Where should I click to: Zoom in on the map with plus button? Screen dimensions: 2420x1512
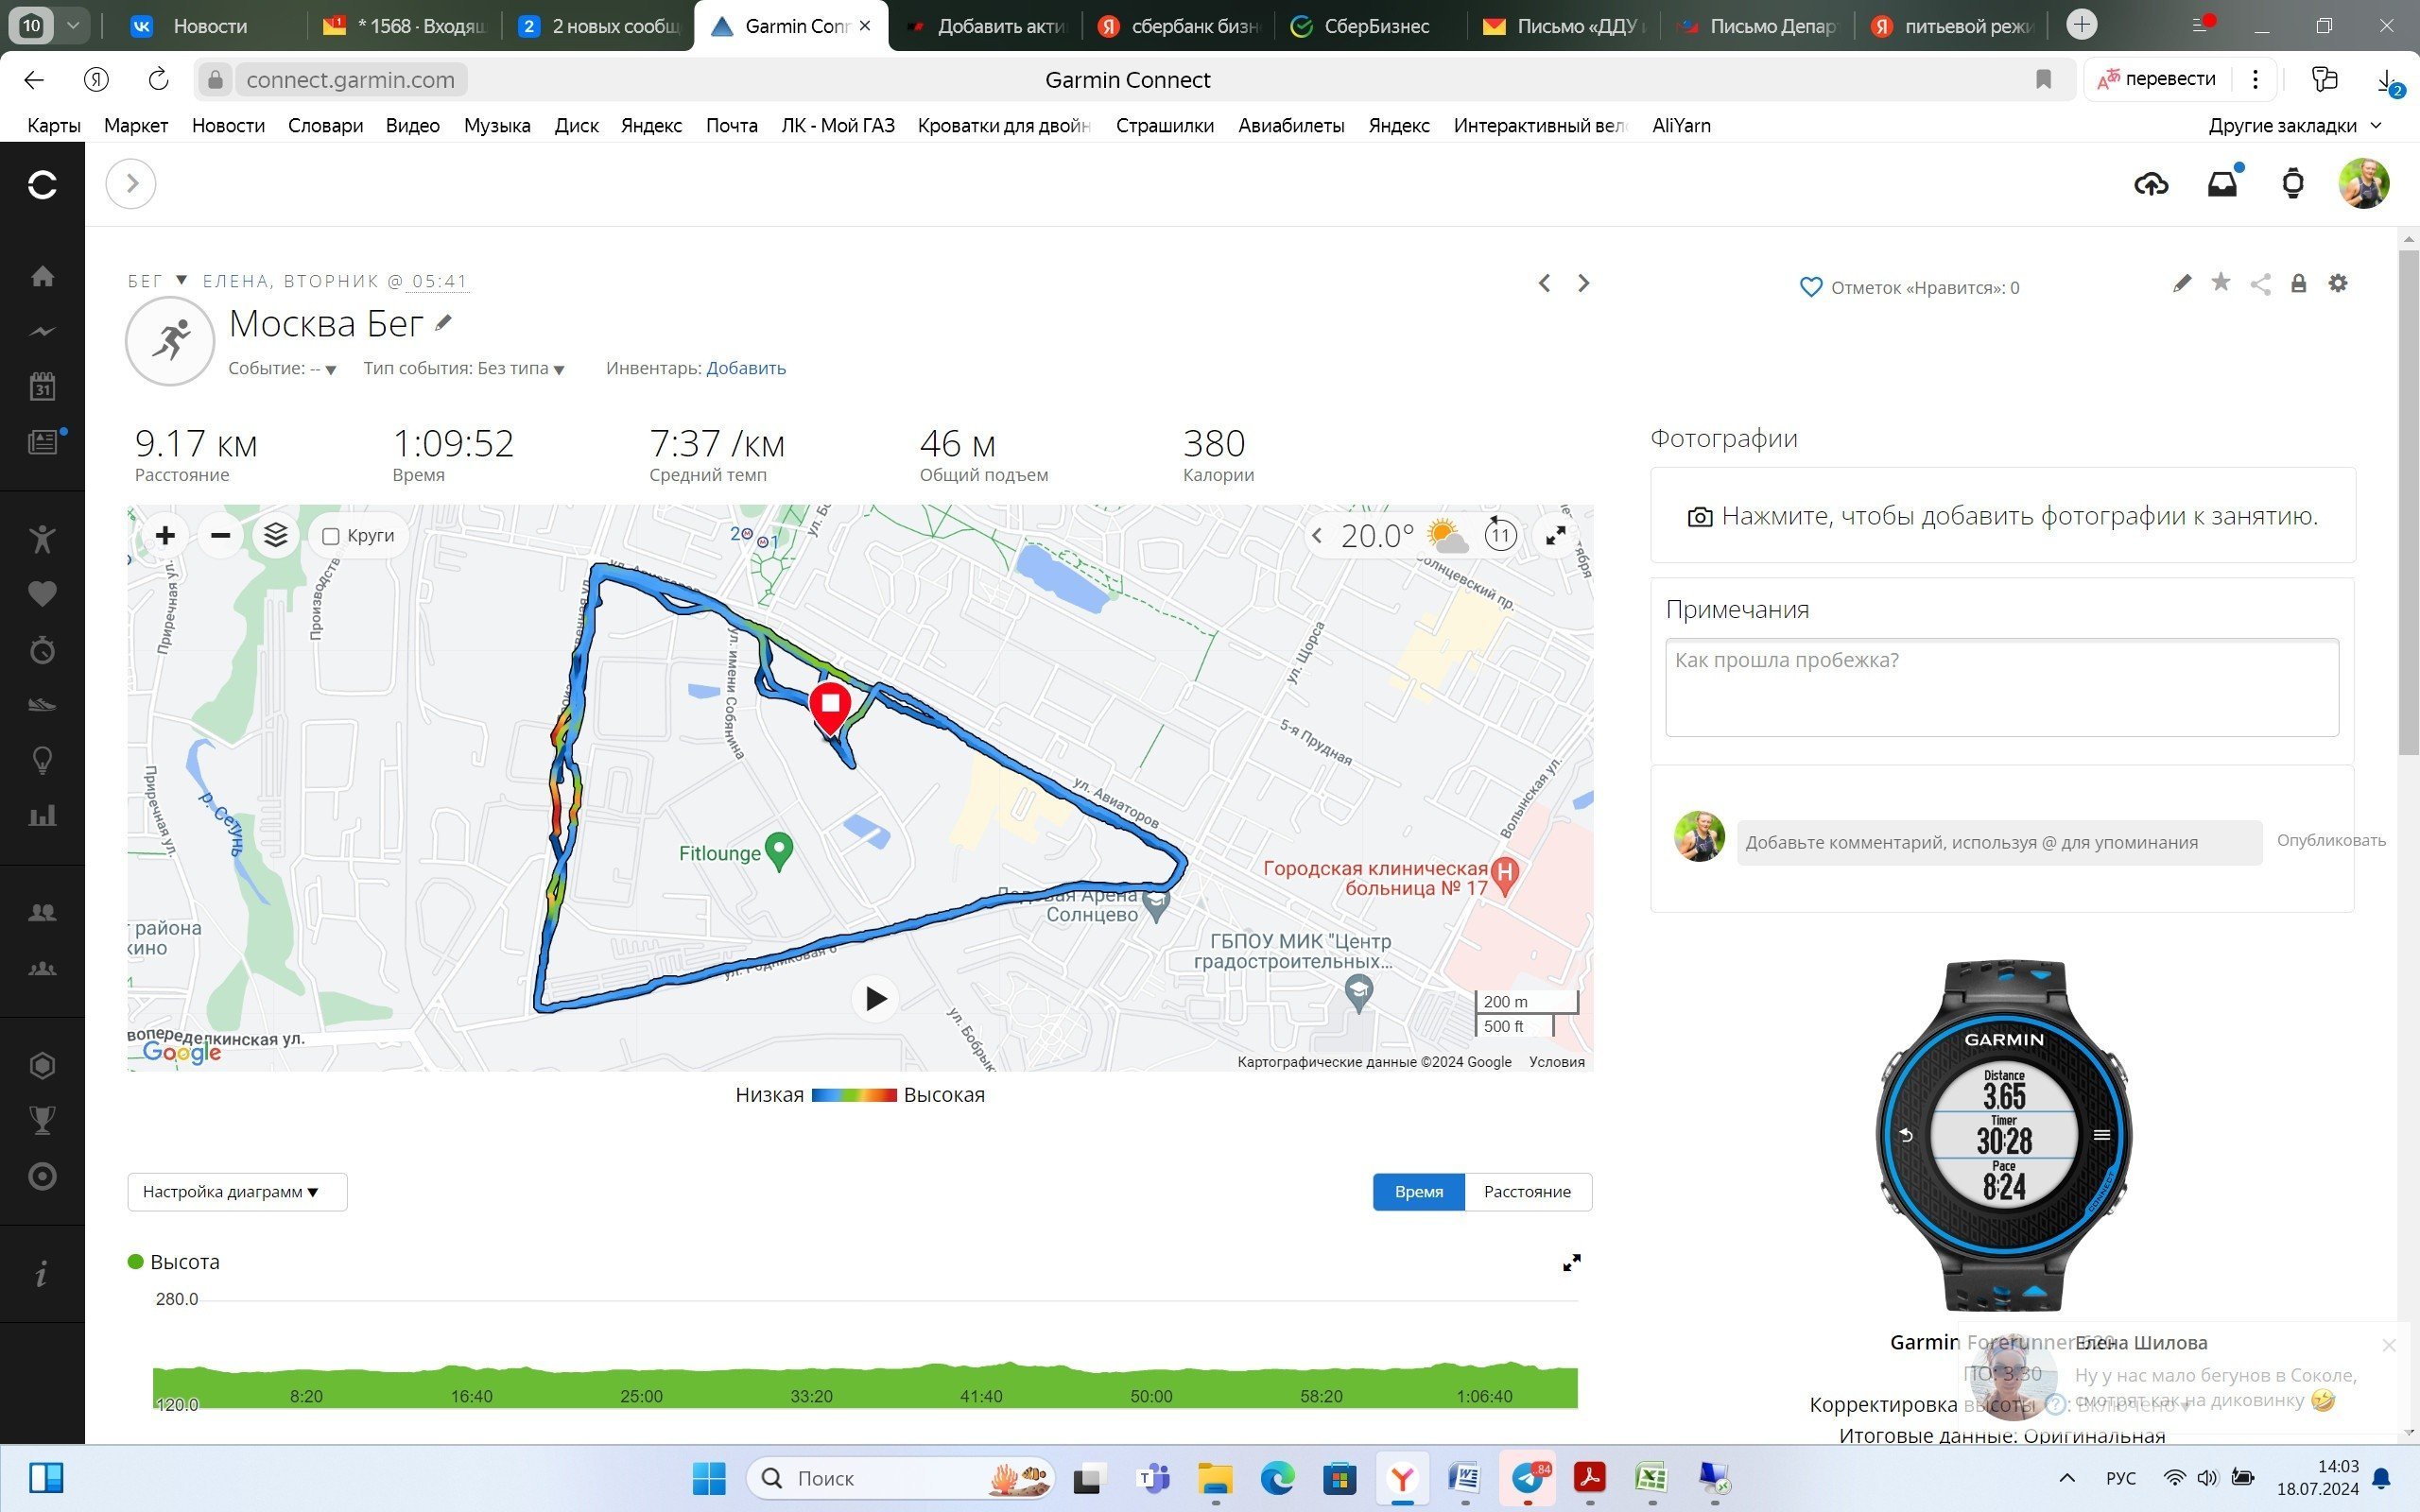coord(165,536)
